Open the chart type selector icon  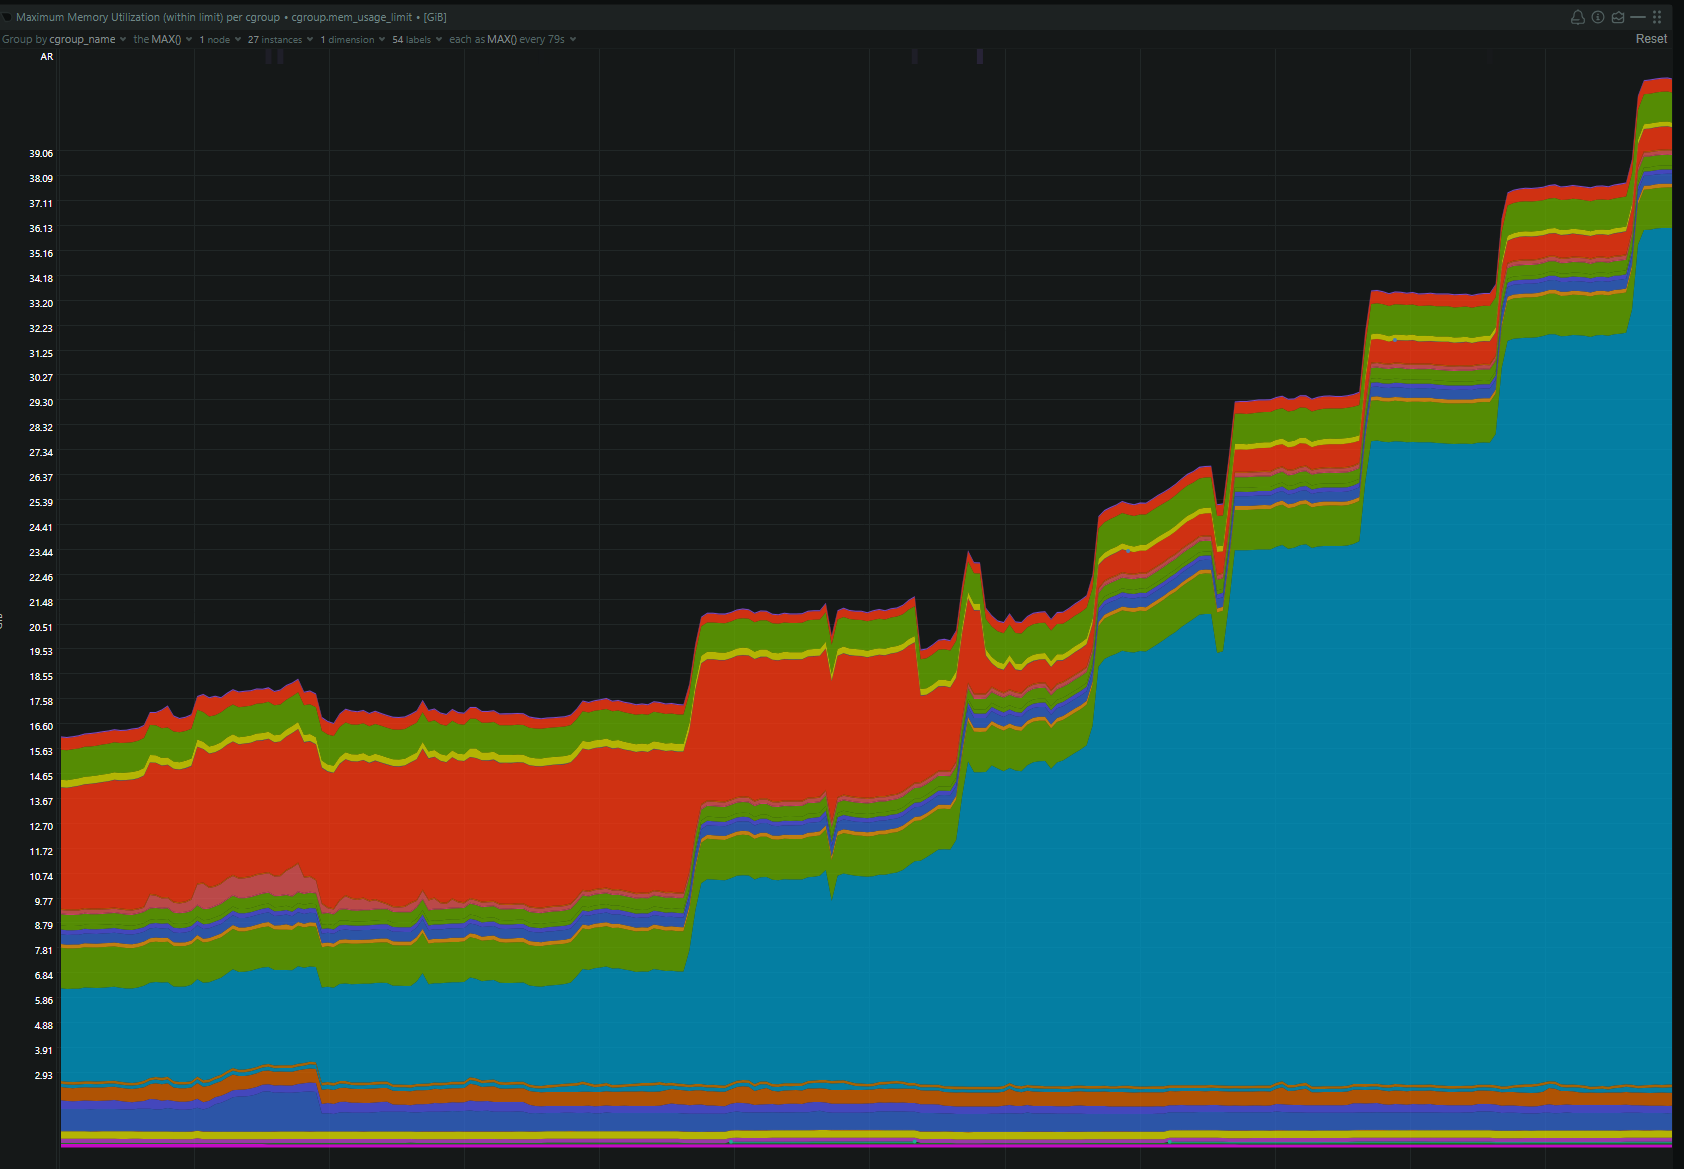pyautogui.click(x=1618, y=17)
